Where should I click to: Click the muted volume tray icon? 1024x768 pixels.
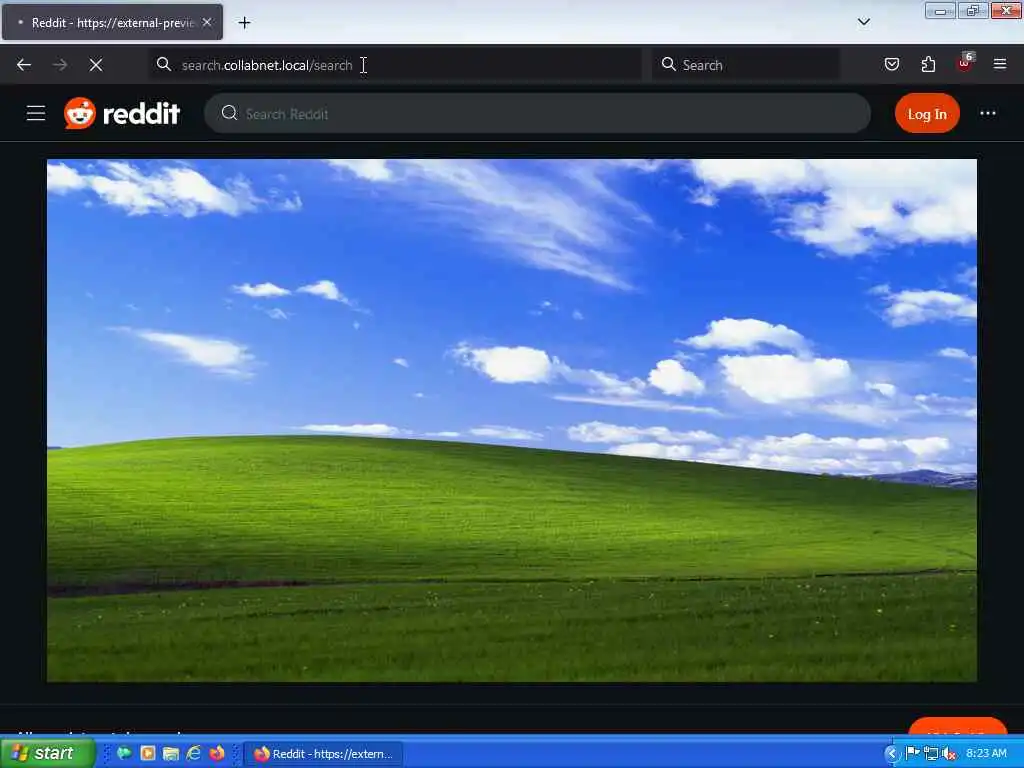coord(949,754)
